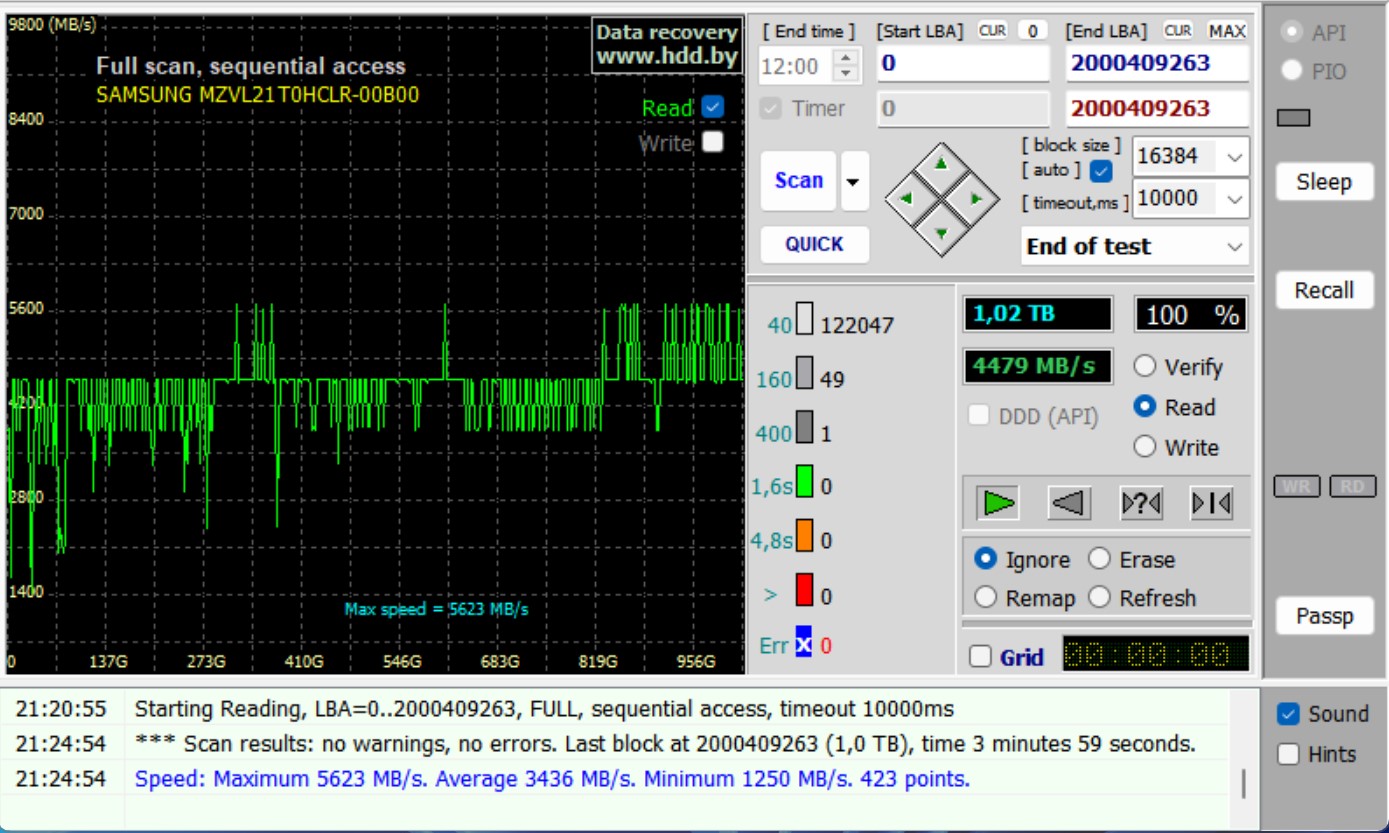Click the jump-to-unknown sector button
Viewport: 1389px width, 833px height.
pos(1141,503)
